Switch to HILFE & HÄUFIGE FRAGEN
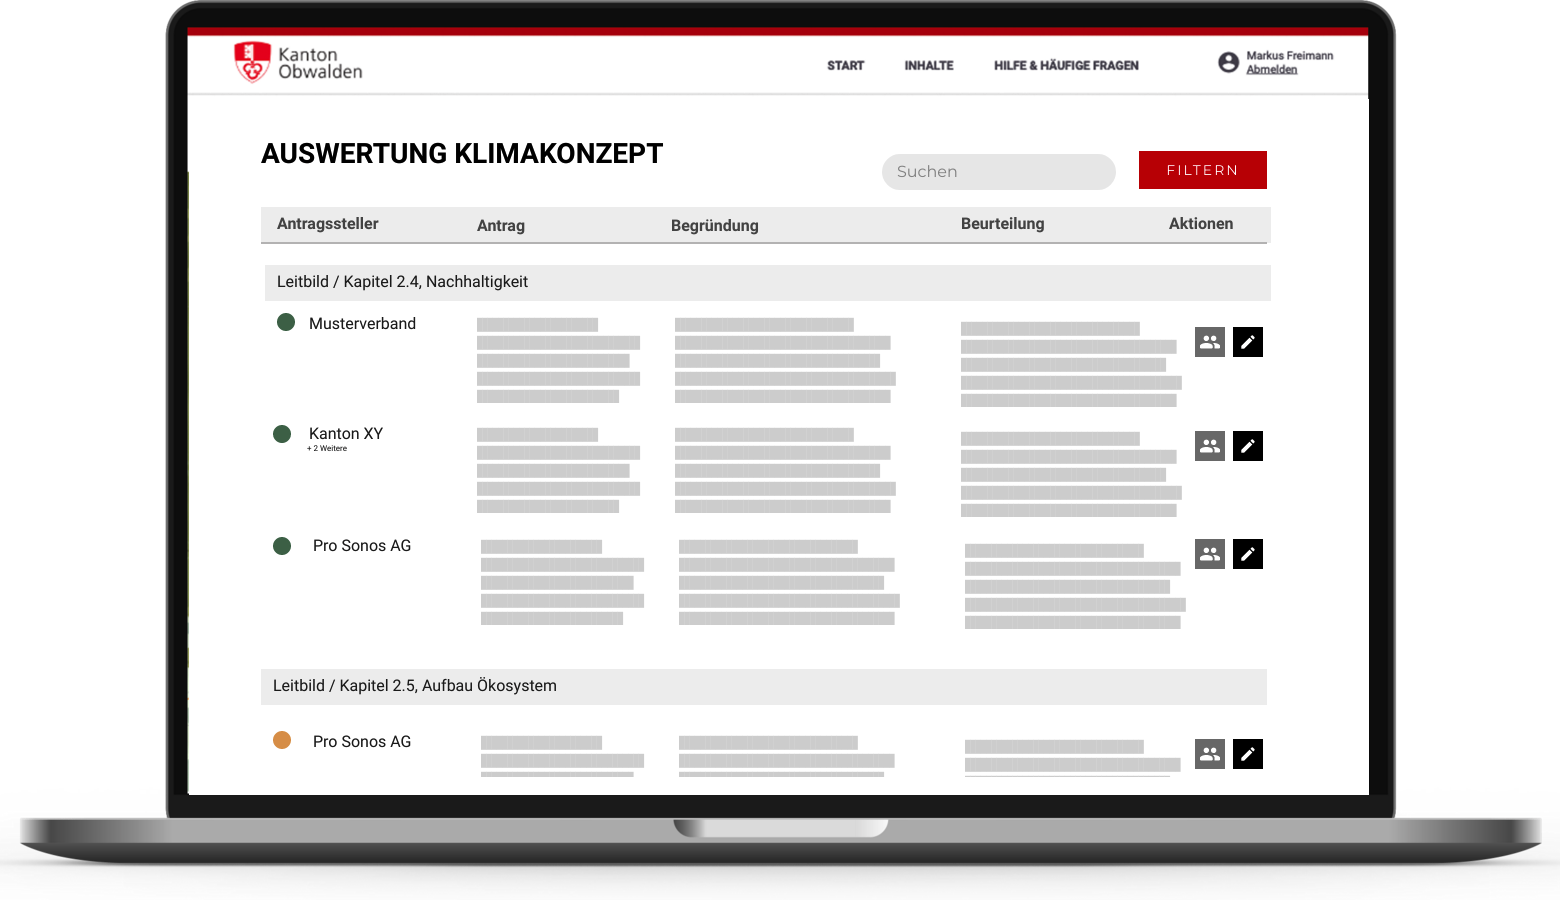The image size is (1560, 900). coord(1065,65)
